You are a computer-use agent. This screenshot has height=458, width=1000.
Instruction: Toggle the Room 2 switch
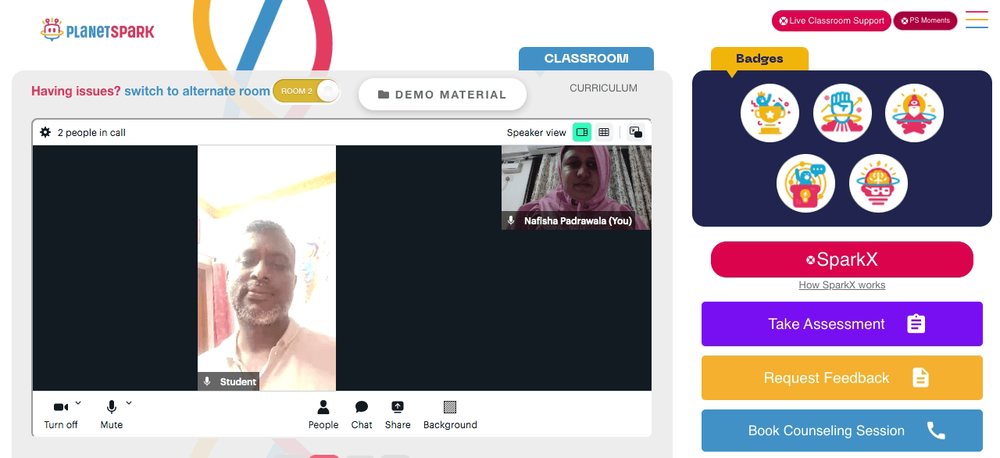(306, 91)
